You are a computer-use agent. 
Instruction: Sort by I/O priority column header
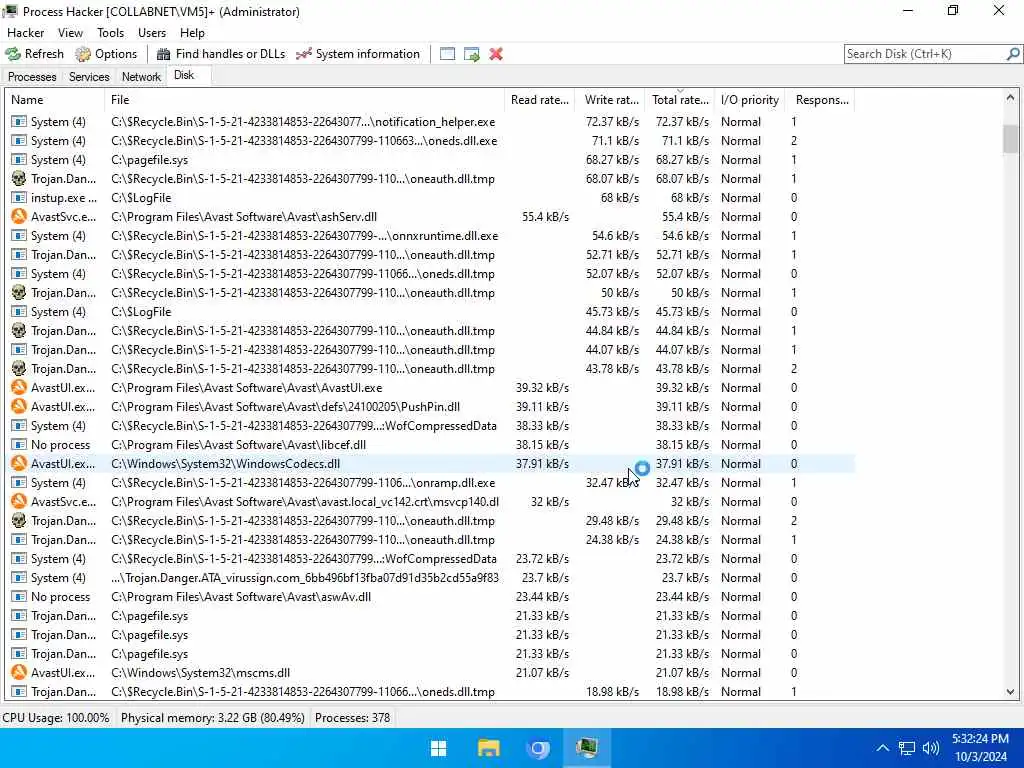pyautogui.click(x=750, y=100)
